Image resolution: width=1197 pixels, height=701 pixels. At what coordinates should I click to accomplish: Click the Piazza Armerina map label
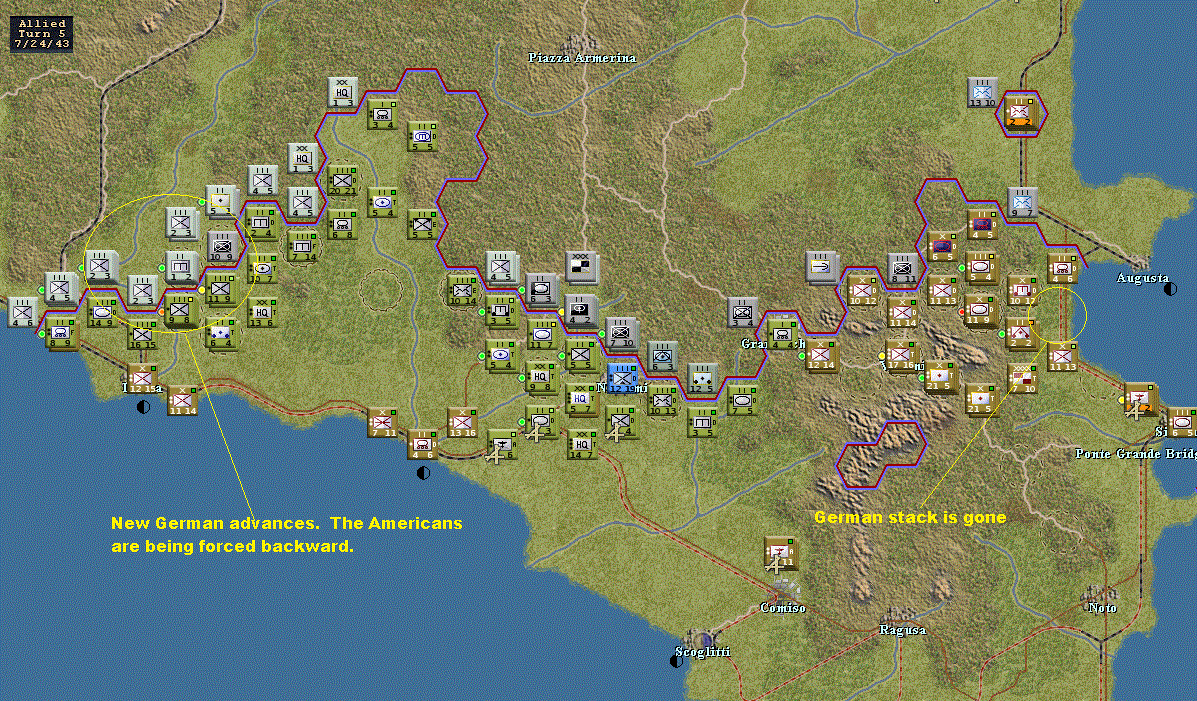click(582, 58)
